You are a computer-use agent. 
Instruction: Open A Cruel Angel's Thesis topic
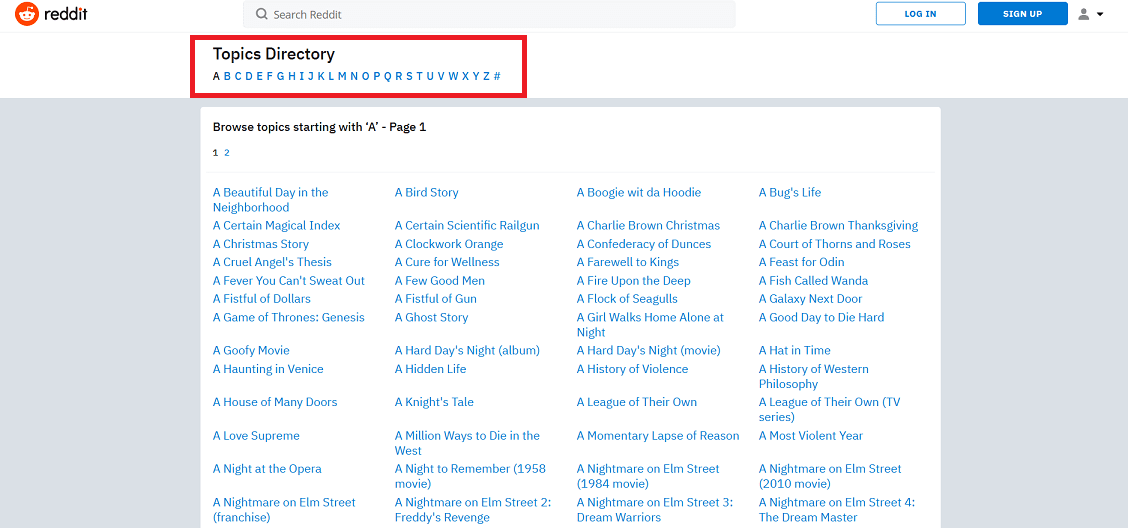tap(272, 263)
